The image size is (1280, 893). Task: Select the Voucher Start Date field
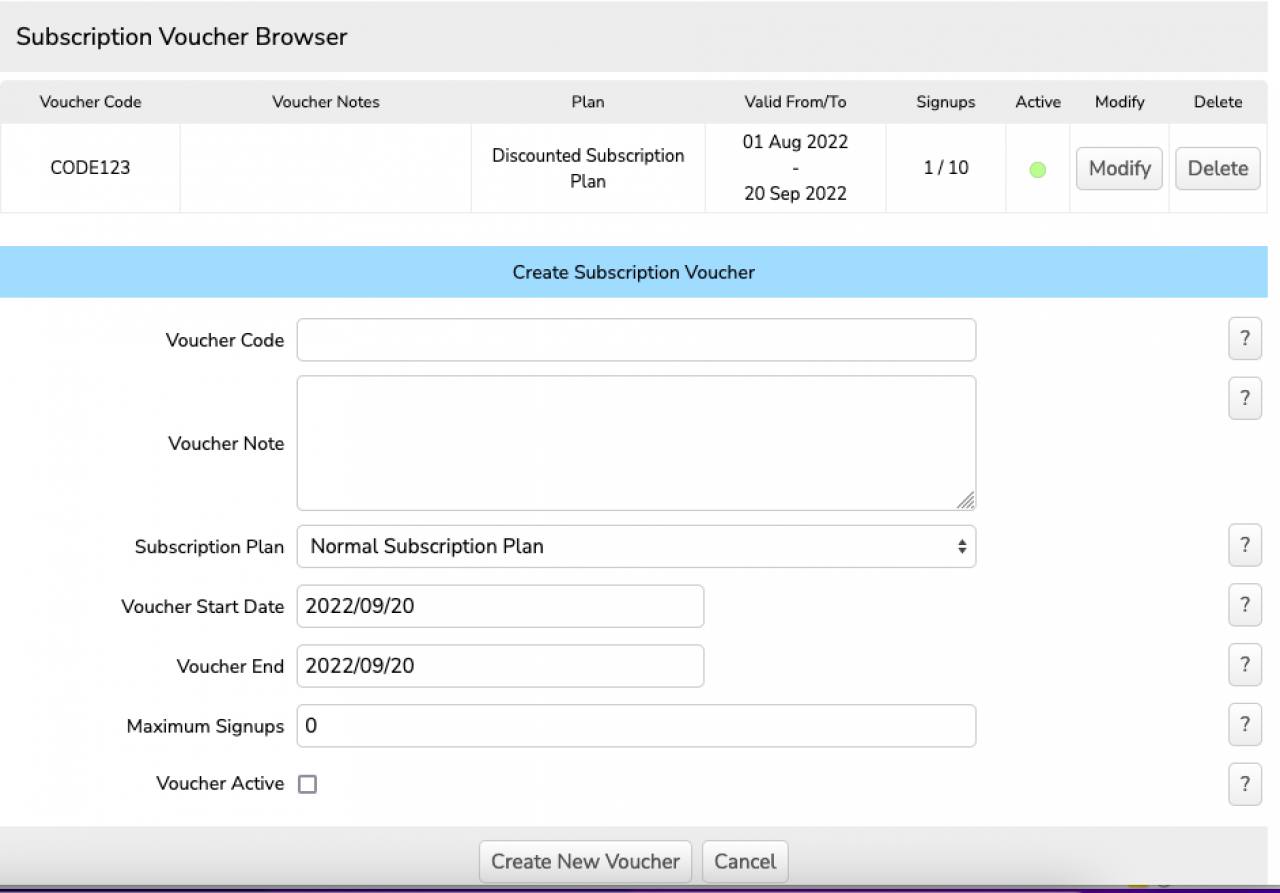point(500,606)
